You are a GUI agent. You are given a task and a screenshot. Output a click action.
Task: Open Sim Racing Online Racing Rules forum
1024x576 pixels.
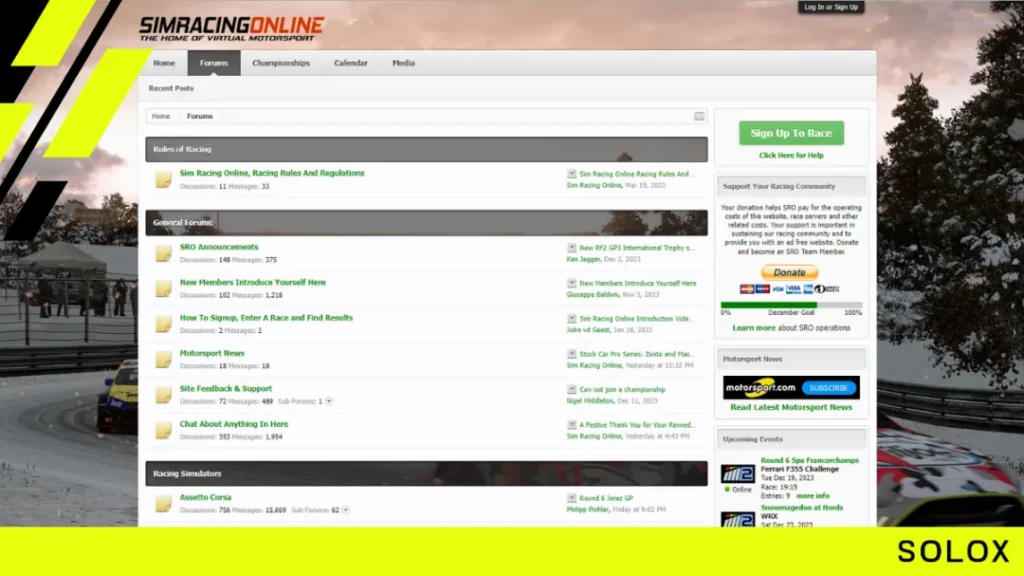tap(272, 173)
